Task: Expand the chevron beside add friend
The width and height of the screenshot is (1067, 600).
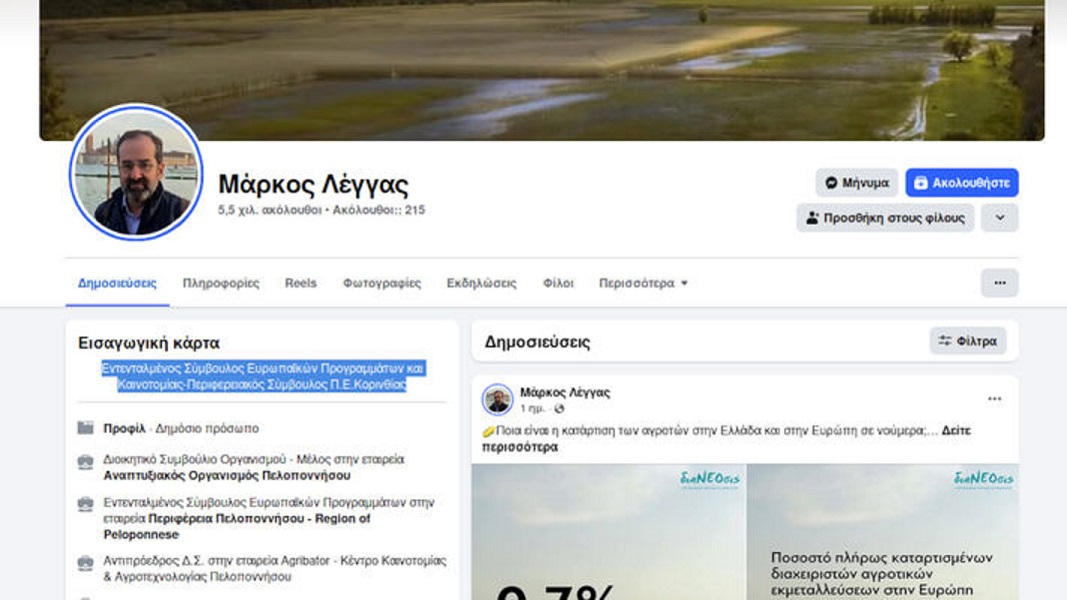Action: click(999, 218)
